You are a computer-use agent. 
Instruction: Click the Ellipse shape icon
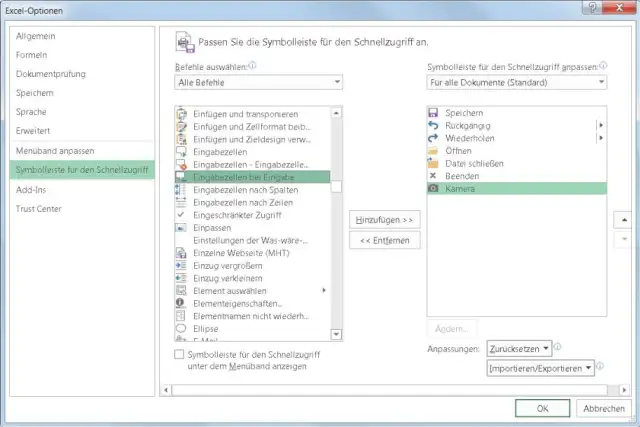point(181,329)
